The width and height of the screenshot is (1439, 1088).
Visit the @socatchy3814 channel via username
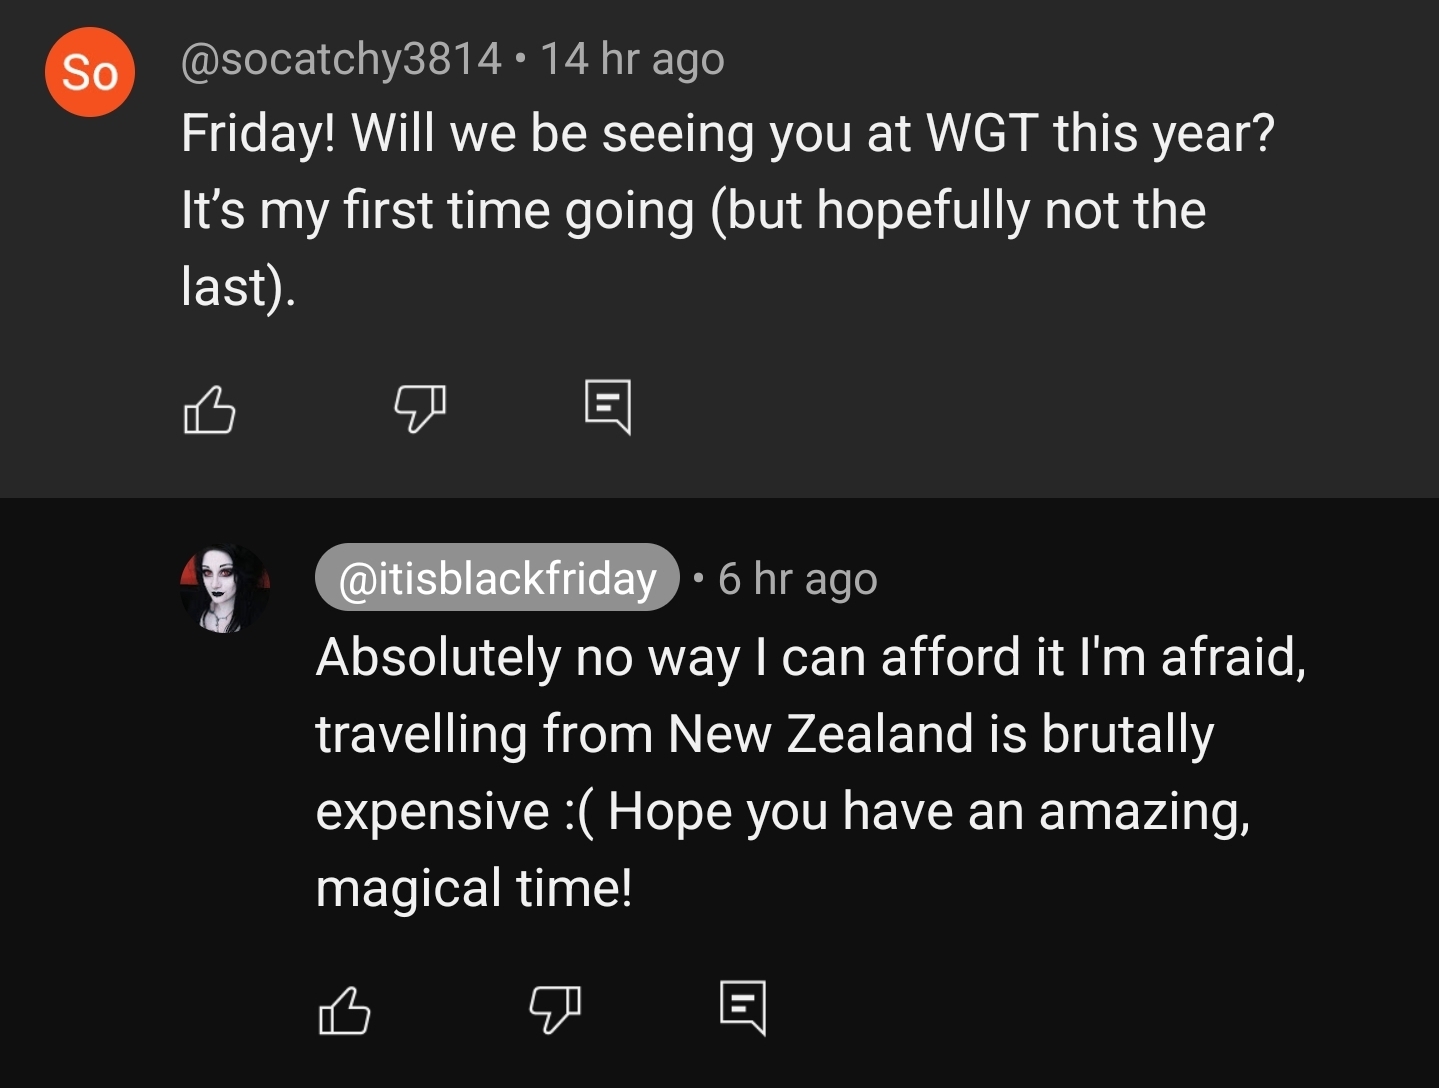341,59
